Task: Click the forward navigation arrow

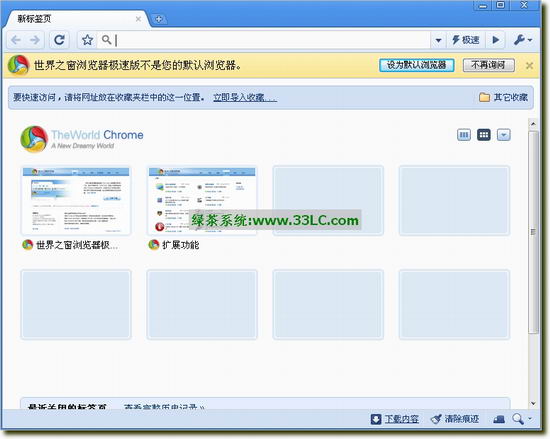Action: (x=35, y=40)
